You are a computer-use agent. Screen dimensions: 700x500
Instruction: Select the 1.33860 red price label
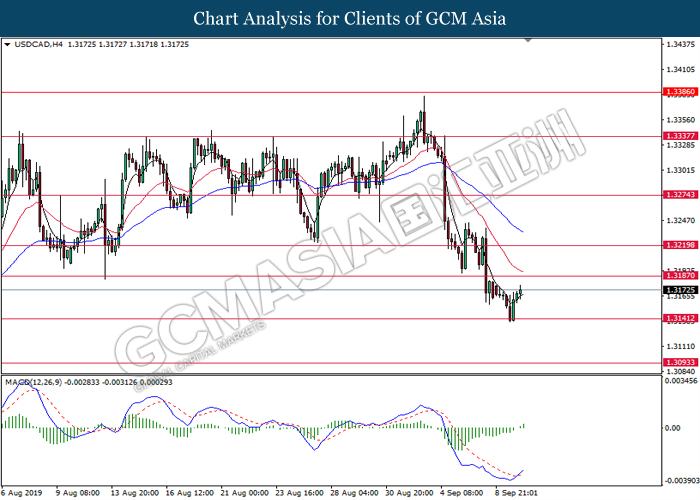(x=680, y=92)
